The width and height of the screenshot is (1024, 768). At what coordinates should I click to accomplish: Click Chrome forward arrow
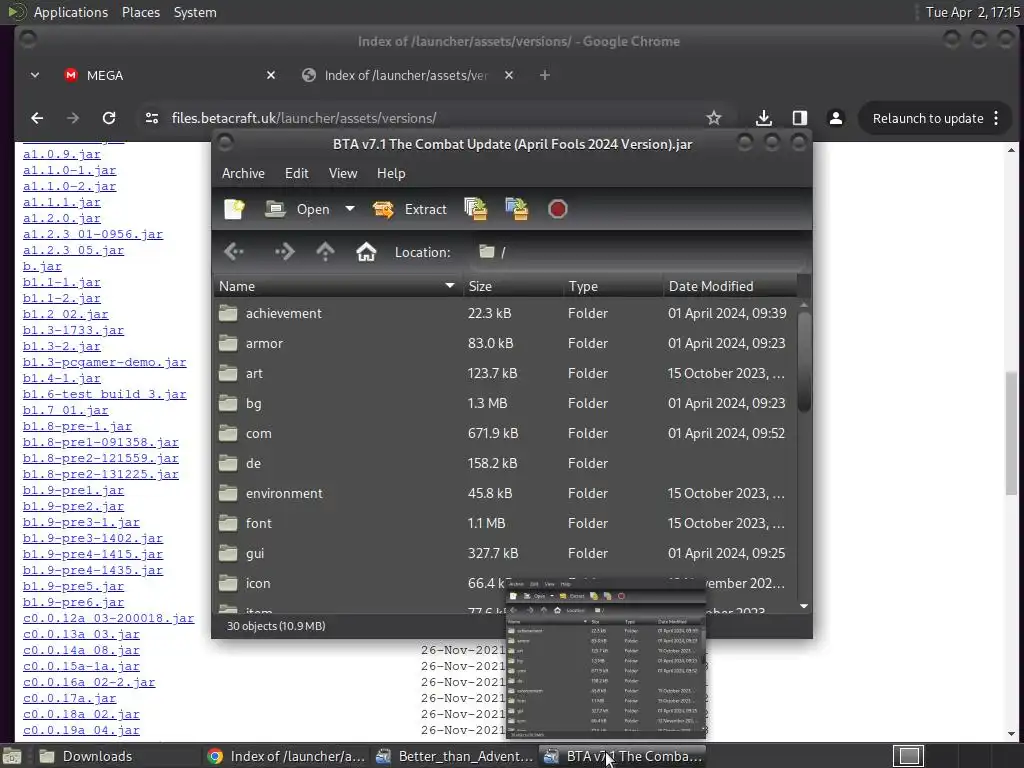point(72,118)
